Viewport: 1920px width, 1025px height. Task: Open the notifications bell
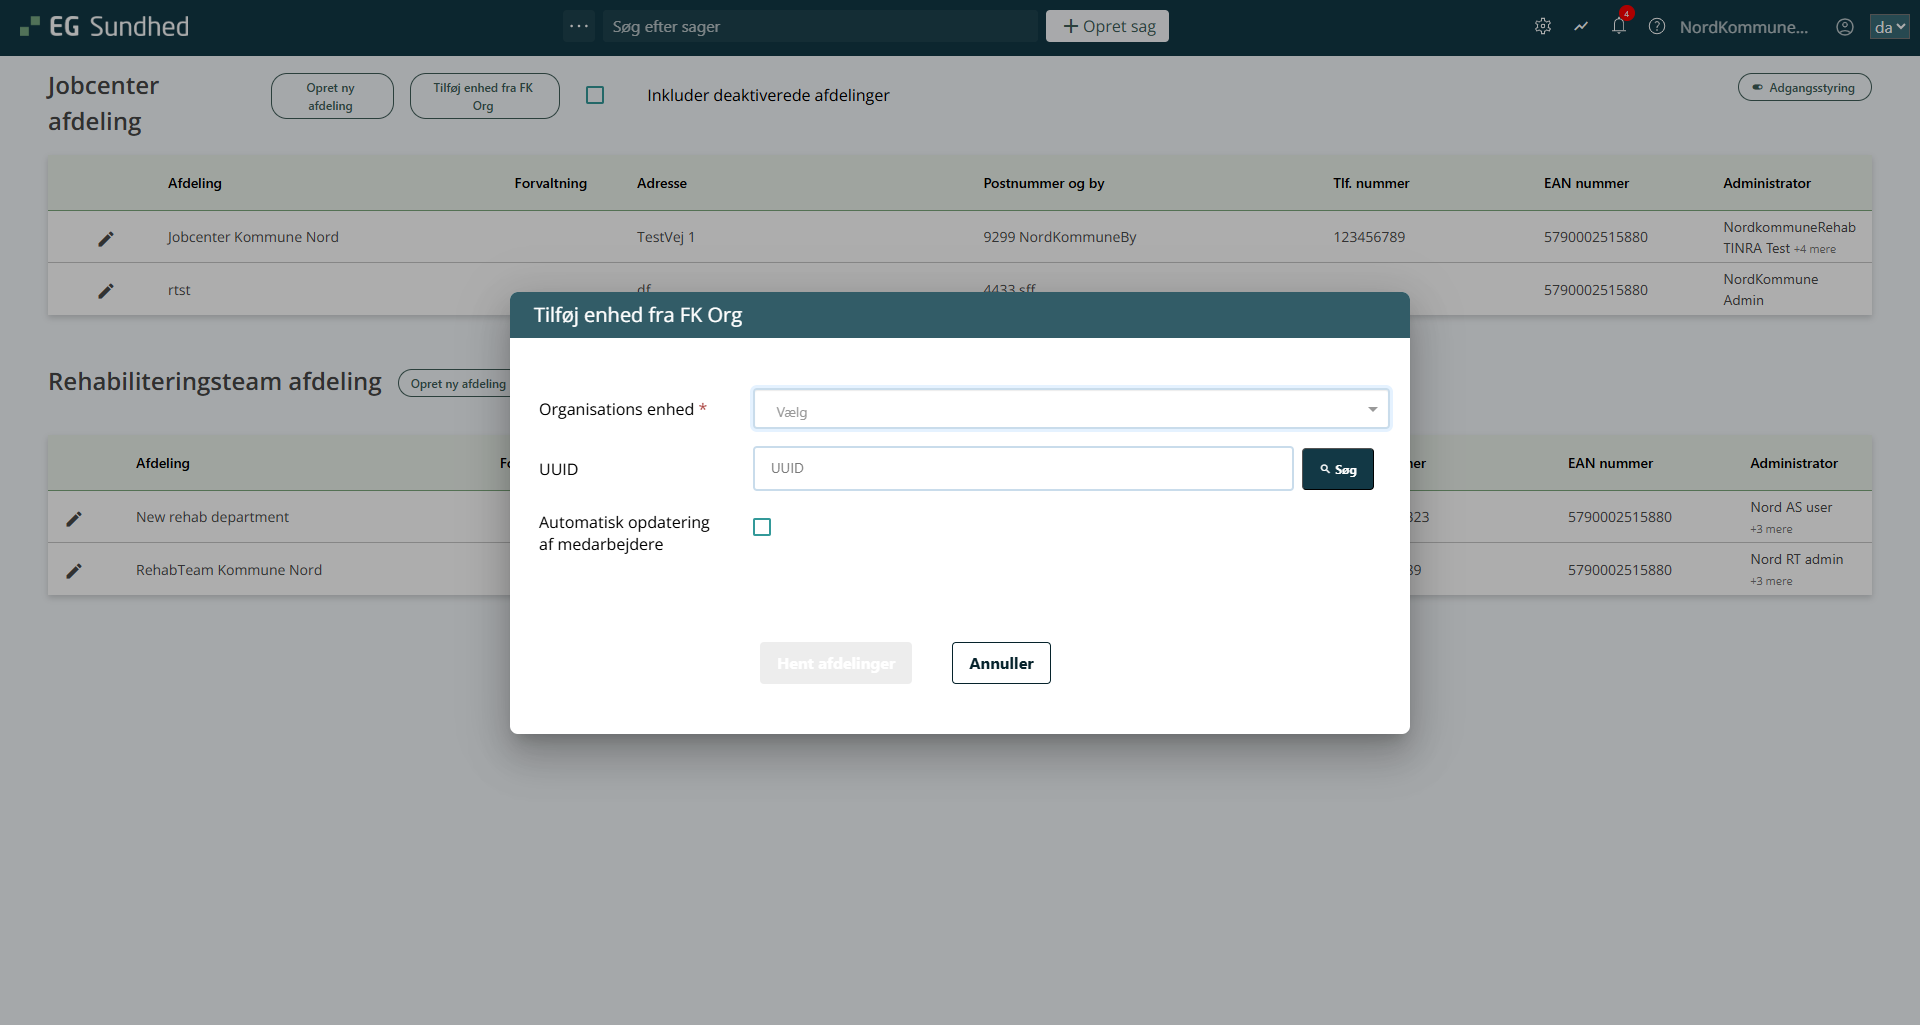pyautogui.click(x=1619, y=27)
